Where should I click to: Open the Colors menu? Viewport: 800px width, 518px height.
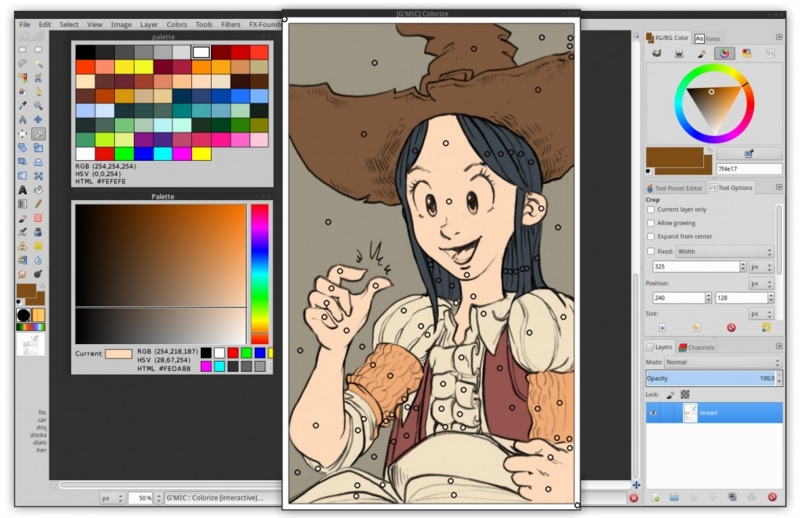[x=177, y=24]
